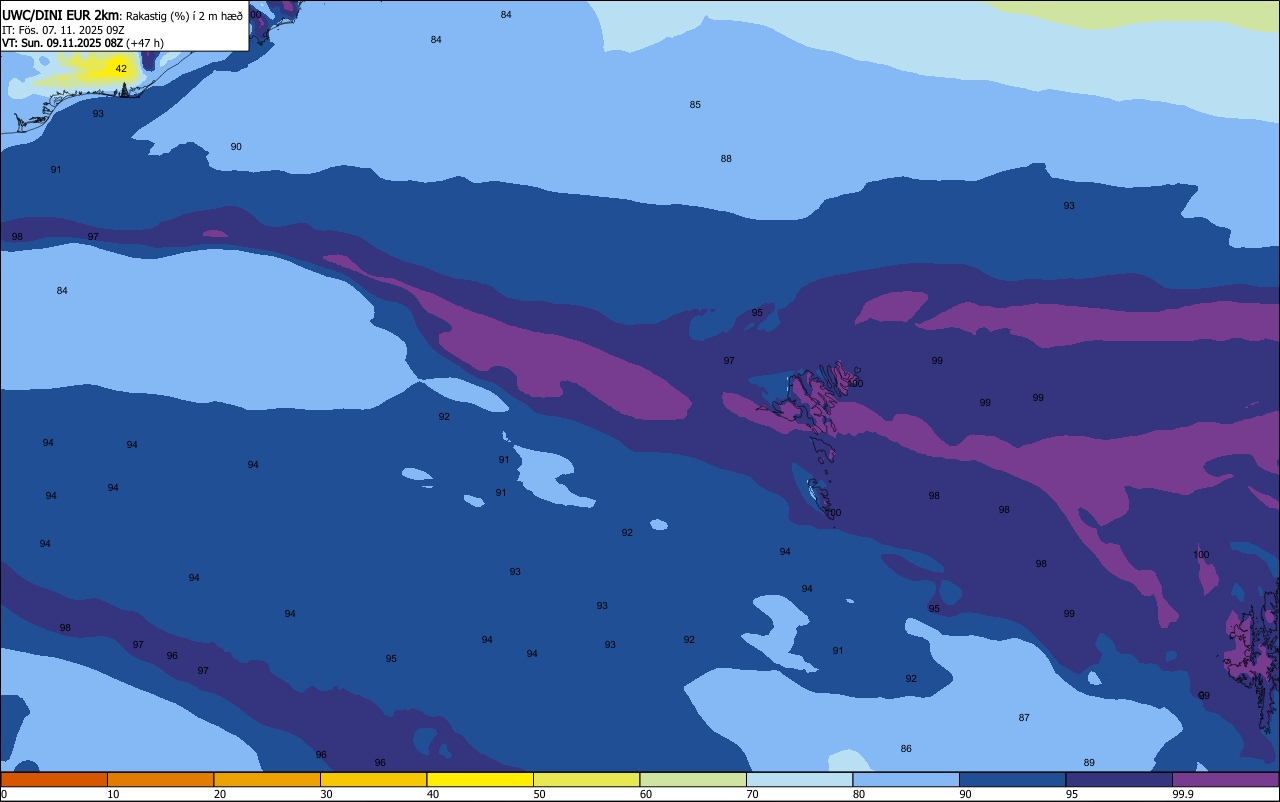Select the 30–40 golden legend segment
The height and width of the screenshot is (802, 1280).
(373, 779)
